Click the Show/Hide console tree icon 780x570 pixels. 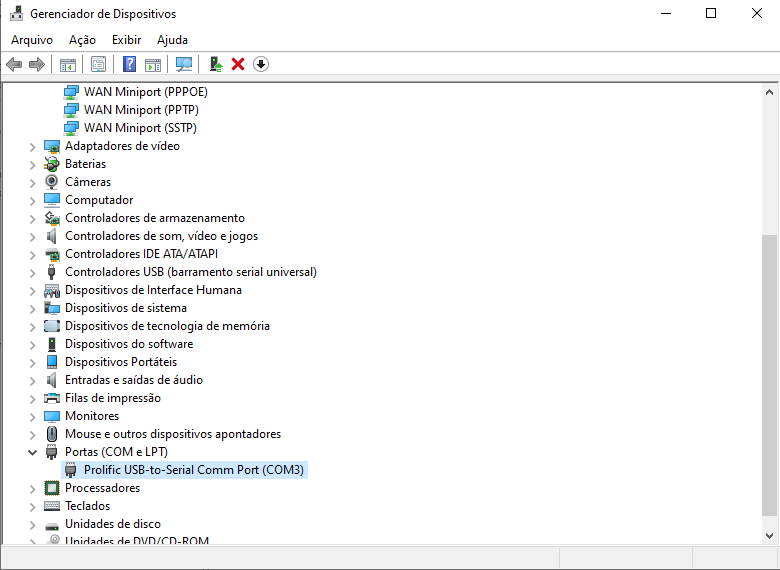click(68, 64)
